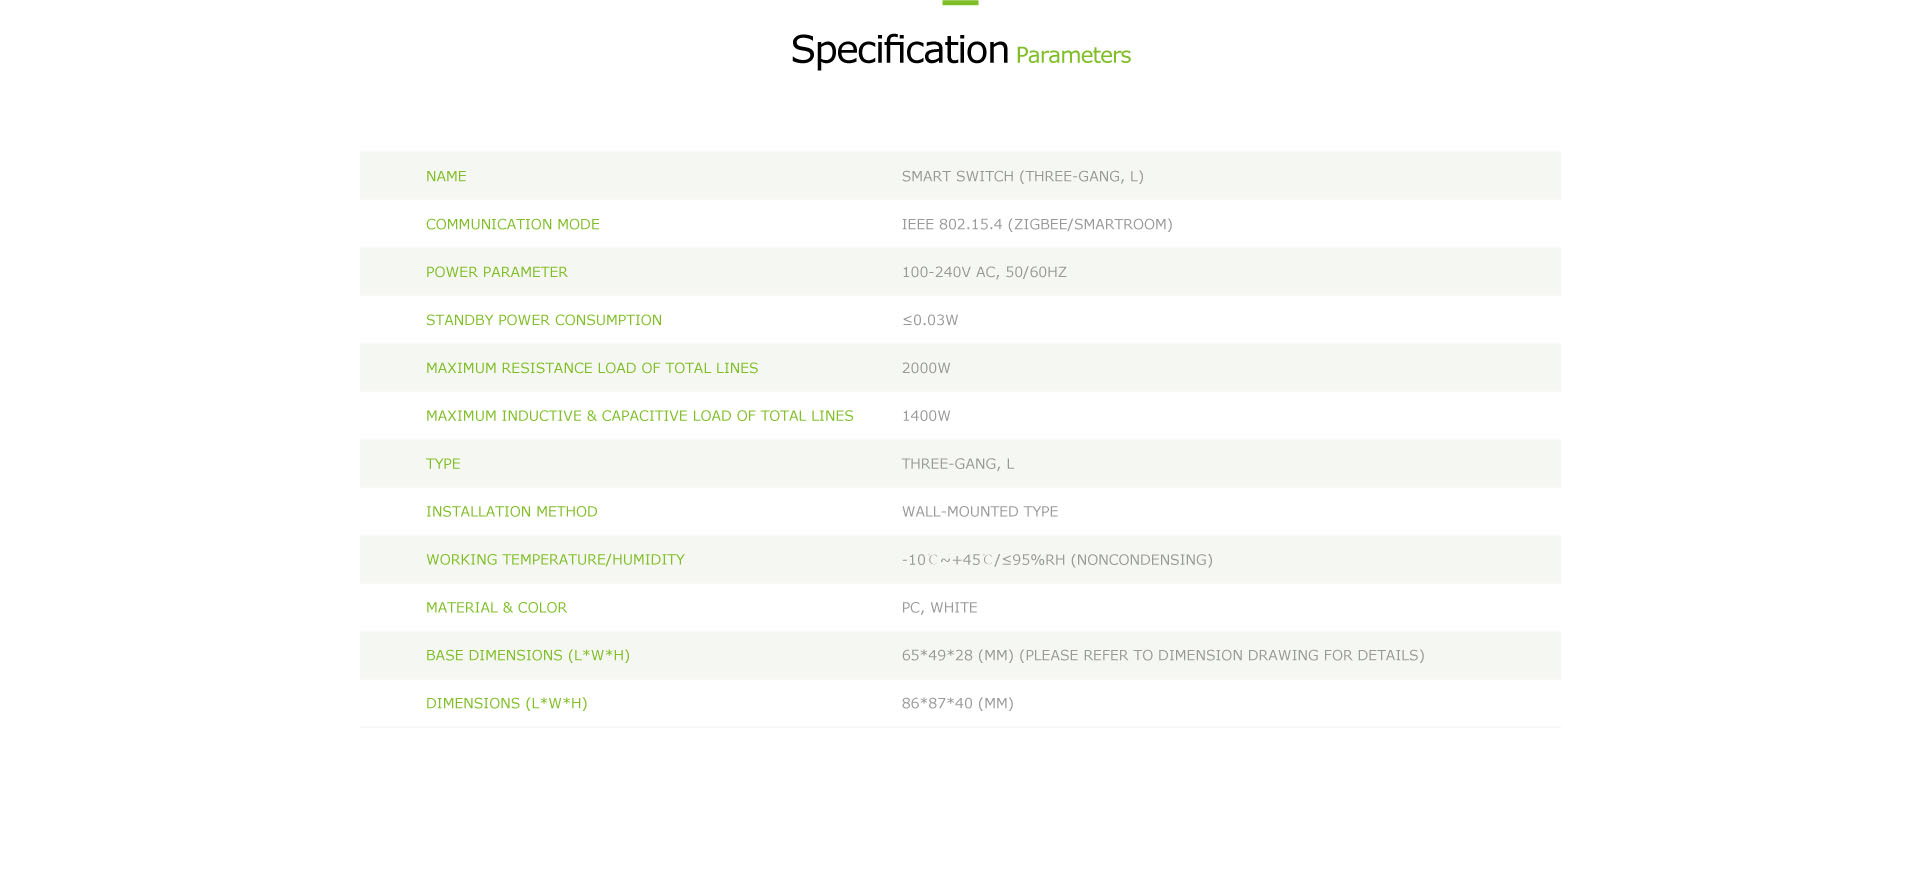1920x888 pixels.
Task: Click the green Parameters subtitle
Action: tap(1073, 55)
